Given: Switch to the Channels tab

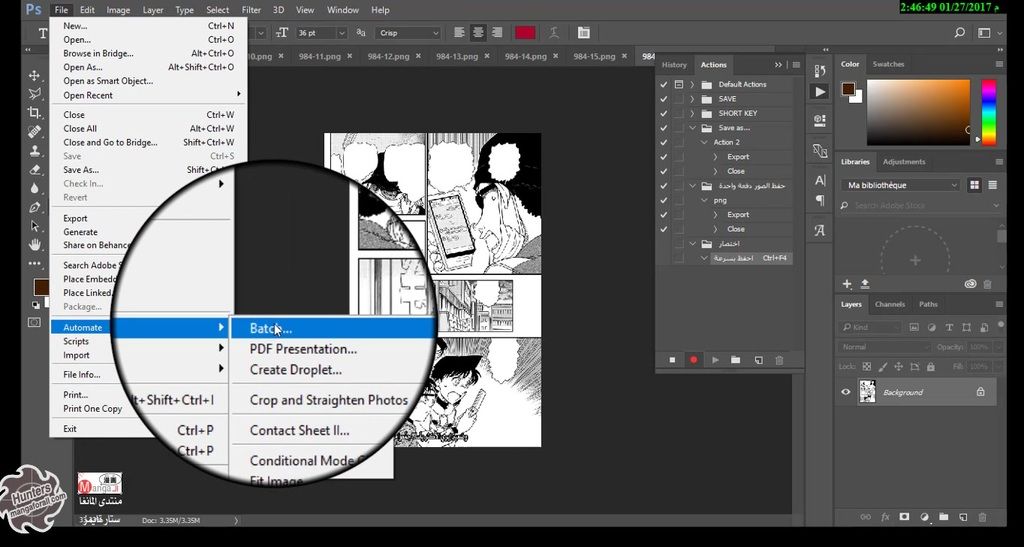Looking at the screenshot, I should (889, 304).
